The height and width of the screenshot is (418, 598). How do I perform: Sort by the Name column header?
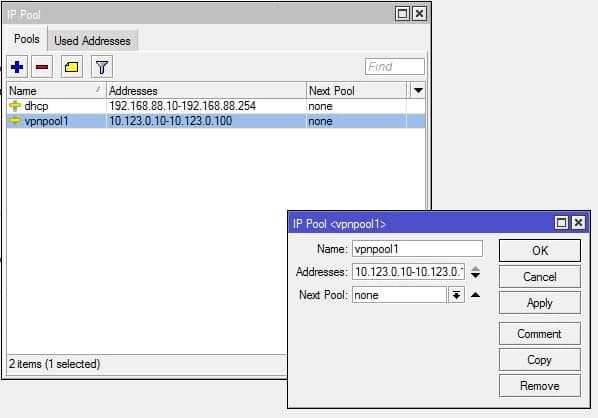[x=56, y=91]
